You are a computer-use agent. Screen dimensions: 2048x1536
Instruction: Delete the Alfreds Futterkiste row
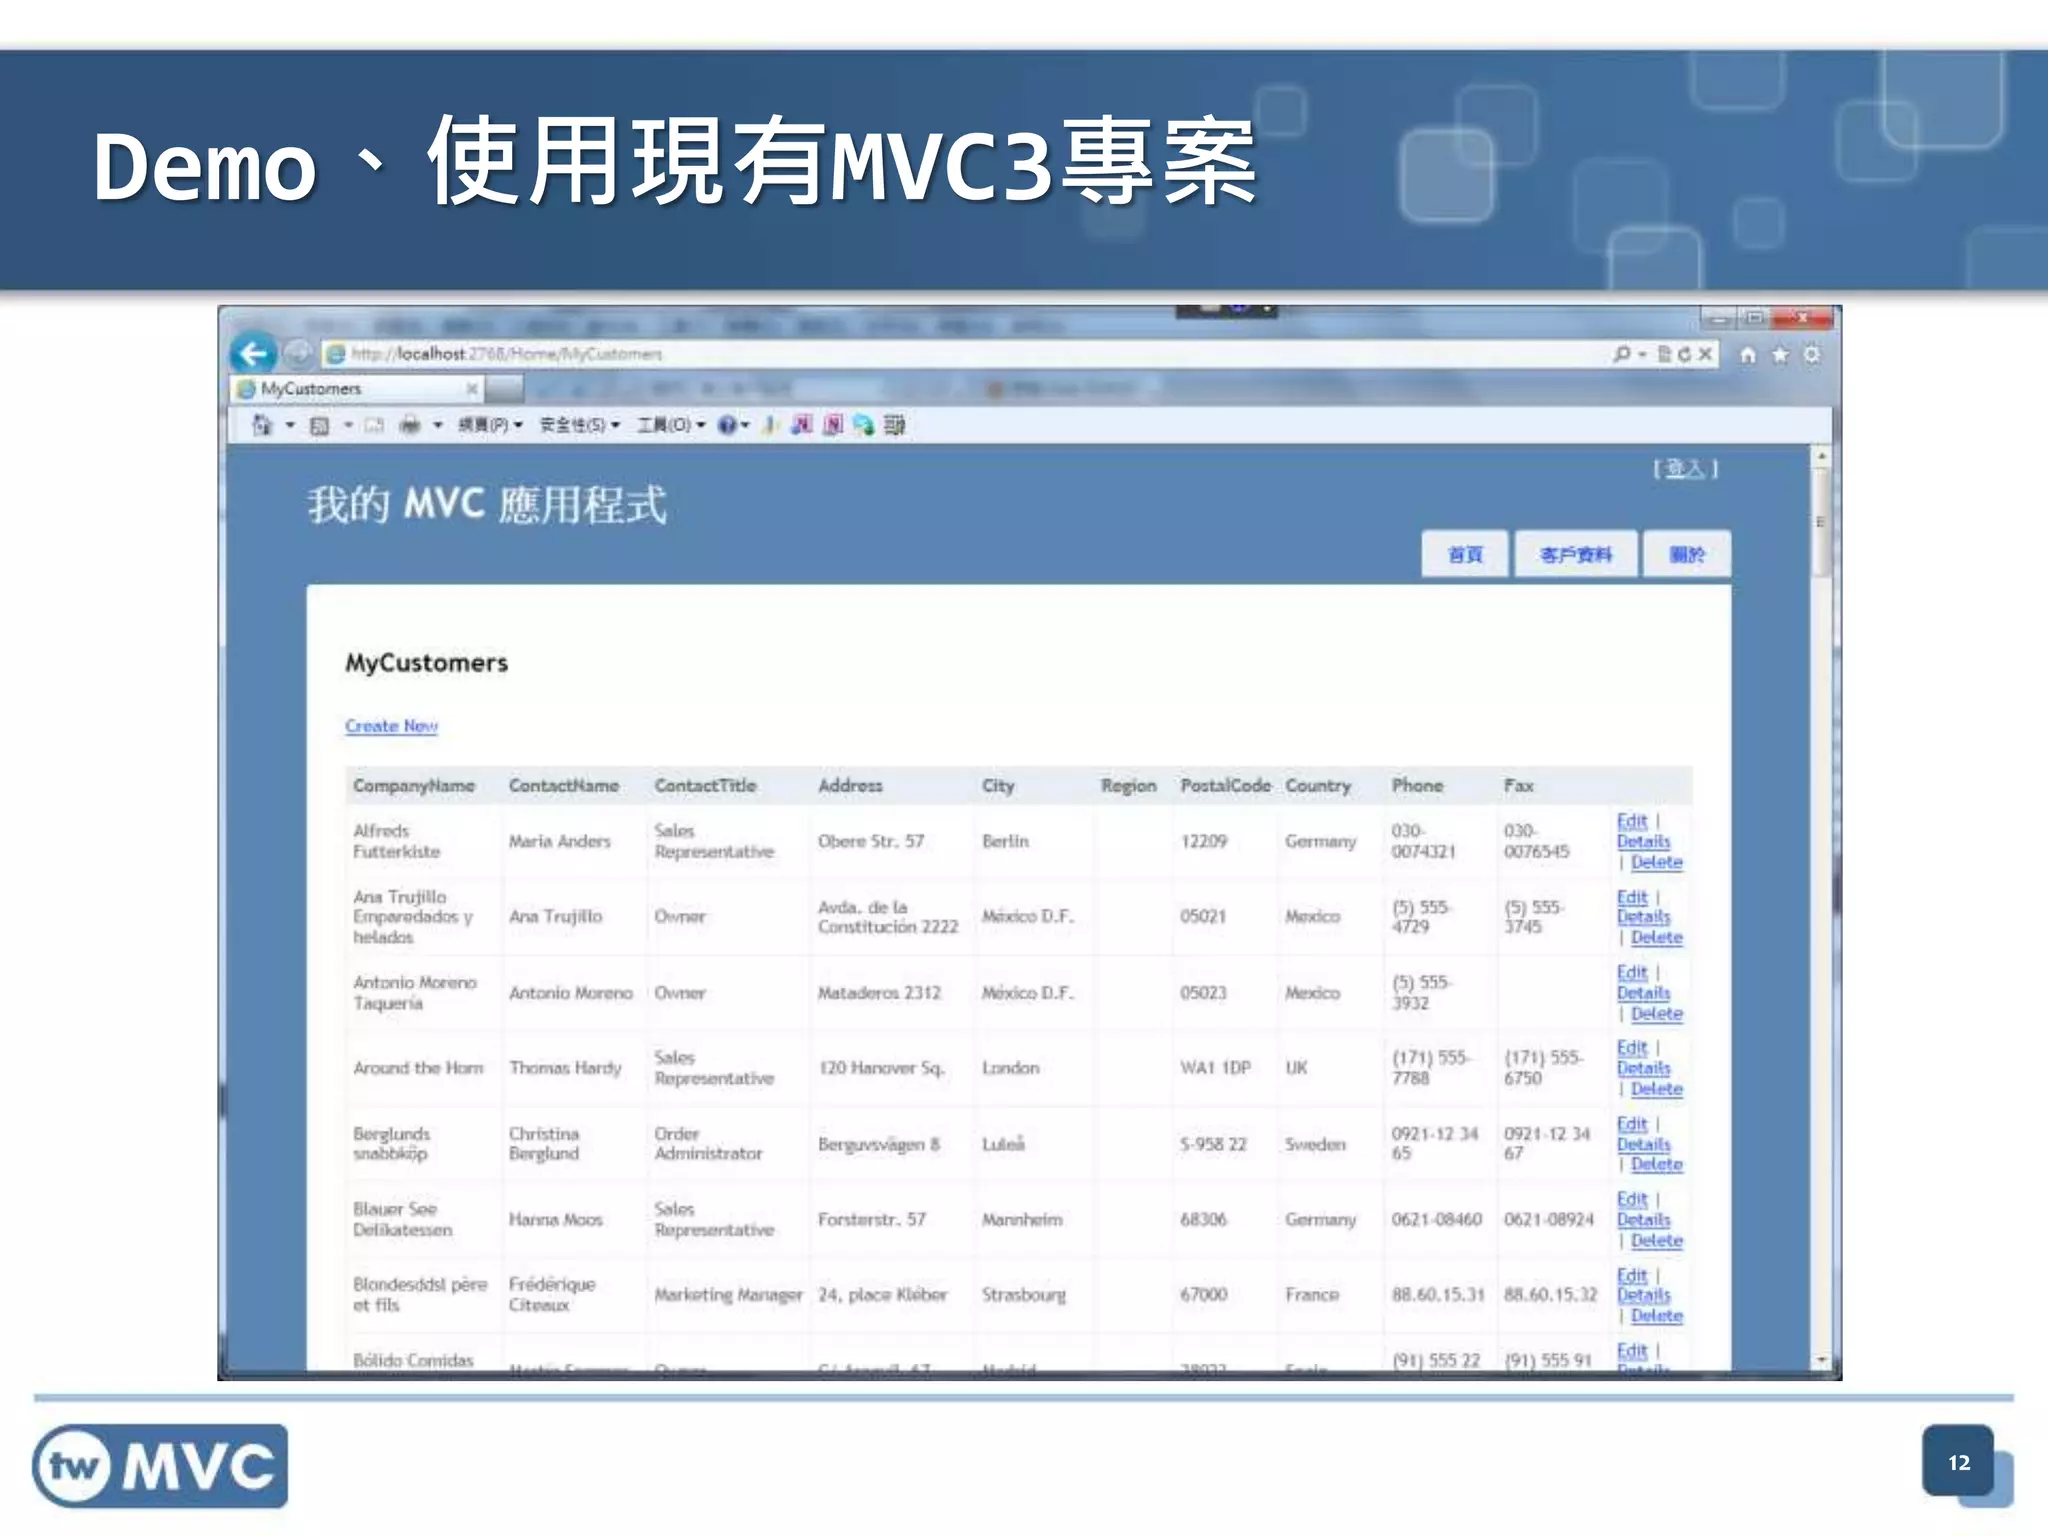click(1656, 862)
